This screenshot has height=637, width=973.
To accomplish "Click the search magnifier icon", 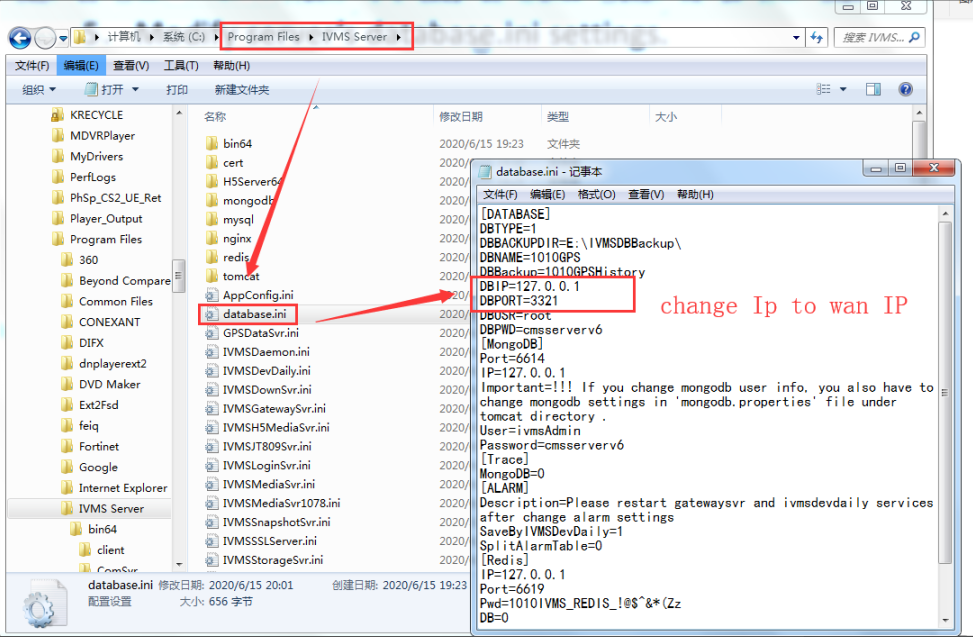I will tap(915, 38).
